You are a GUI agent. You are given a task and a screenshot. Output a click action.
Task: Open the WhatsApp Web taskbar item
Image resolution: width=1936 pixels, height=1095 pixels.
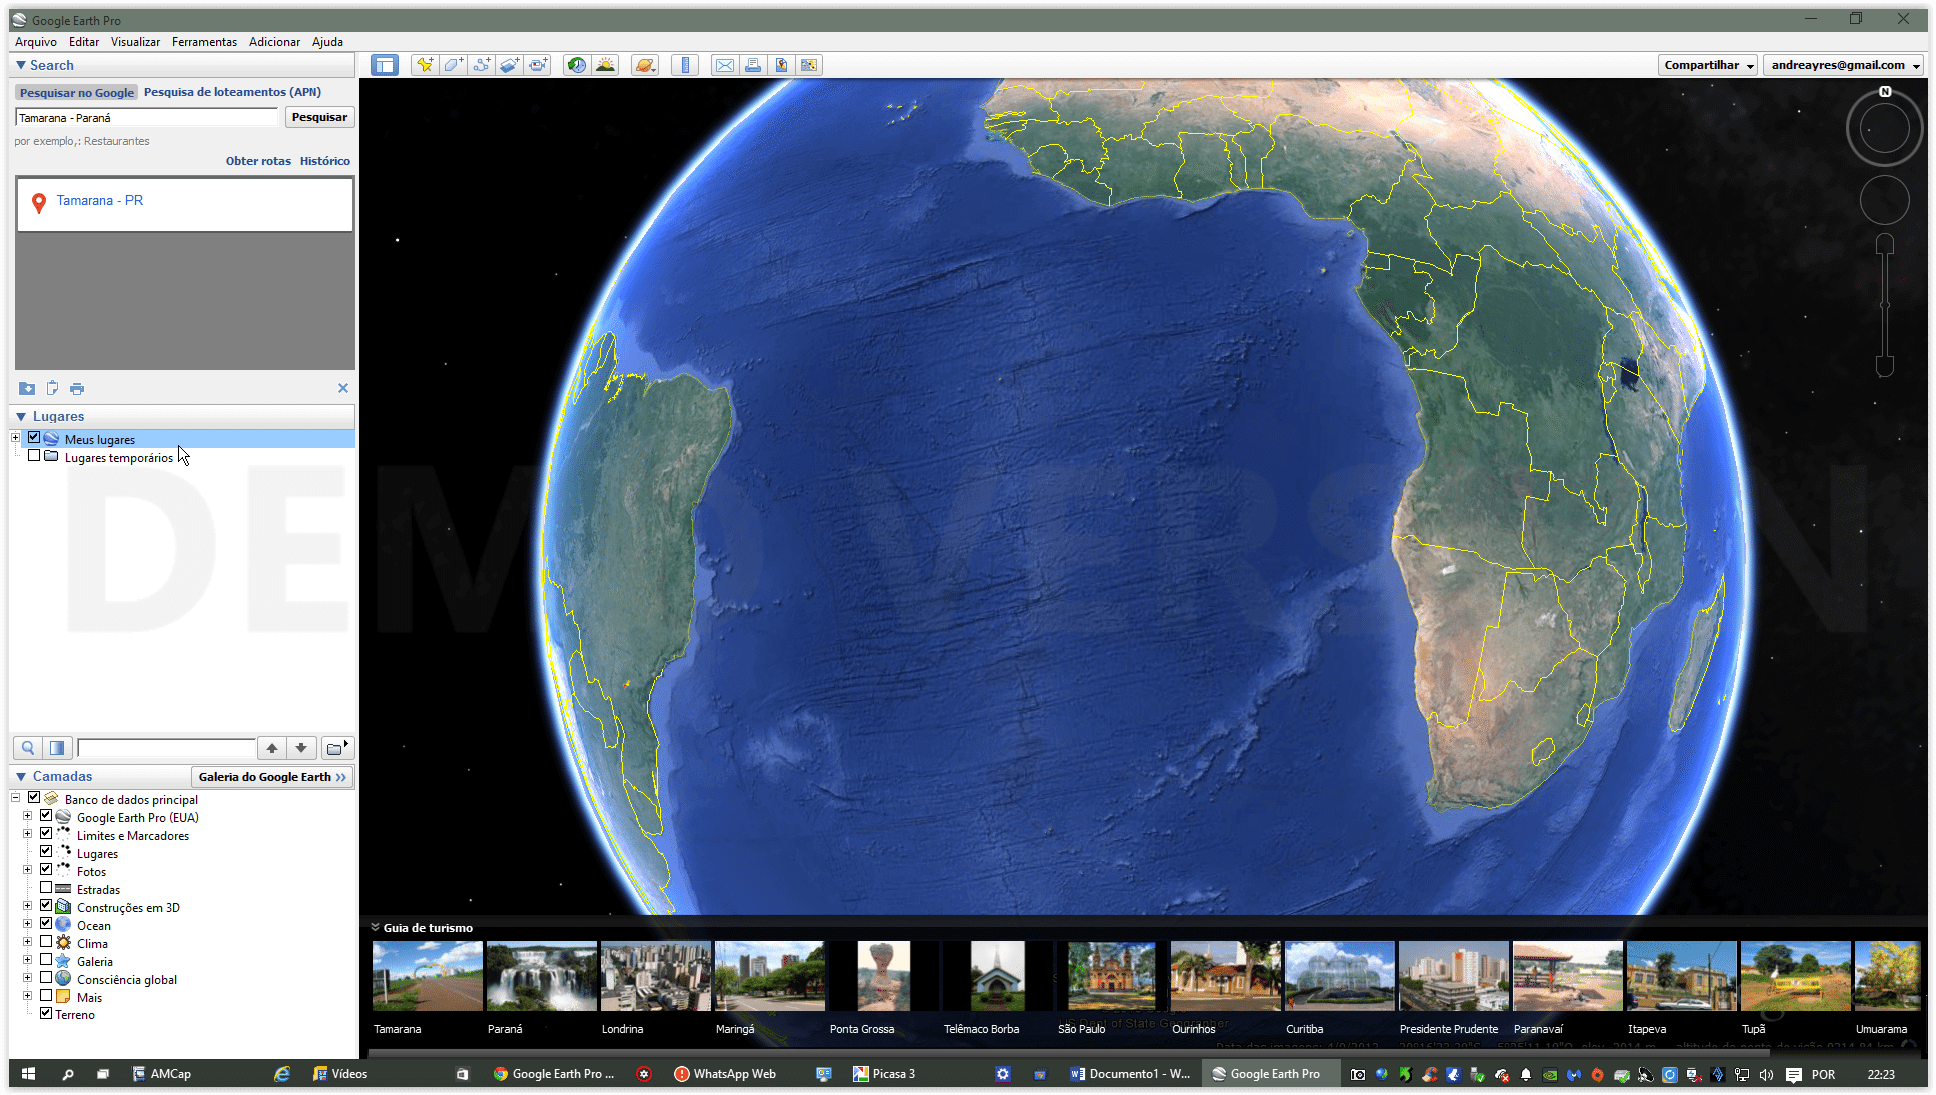click(726, 1074)
